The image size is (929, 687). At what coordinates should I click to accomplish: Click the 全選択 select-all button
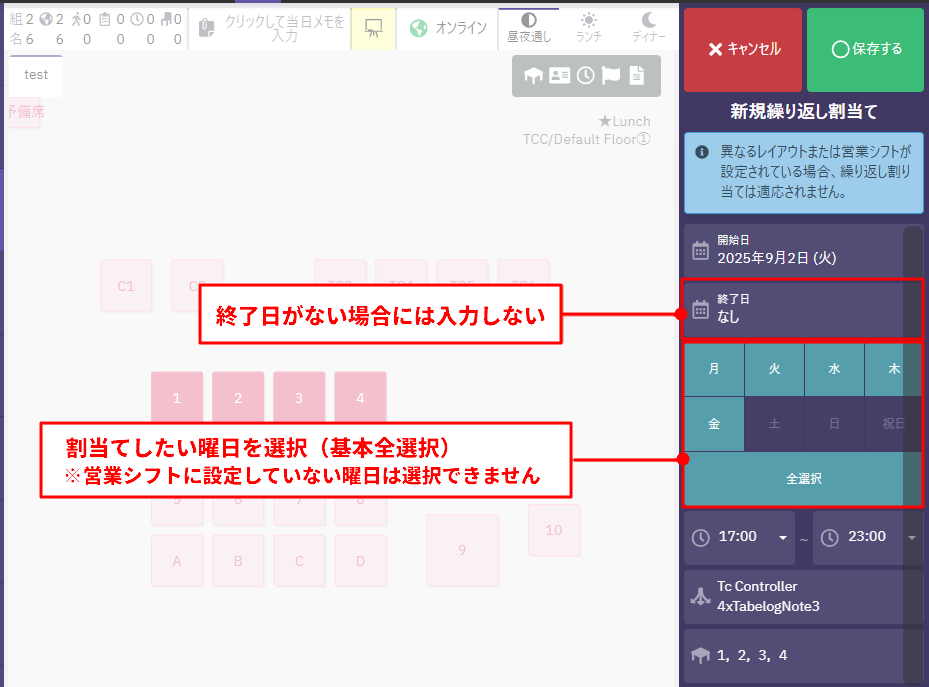coord(803,479)
